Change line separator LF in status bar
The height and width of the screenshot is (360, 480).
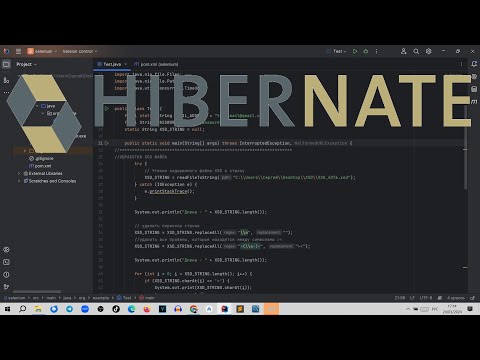click(412, 298)
